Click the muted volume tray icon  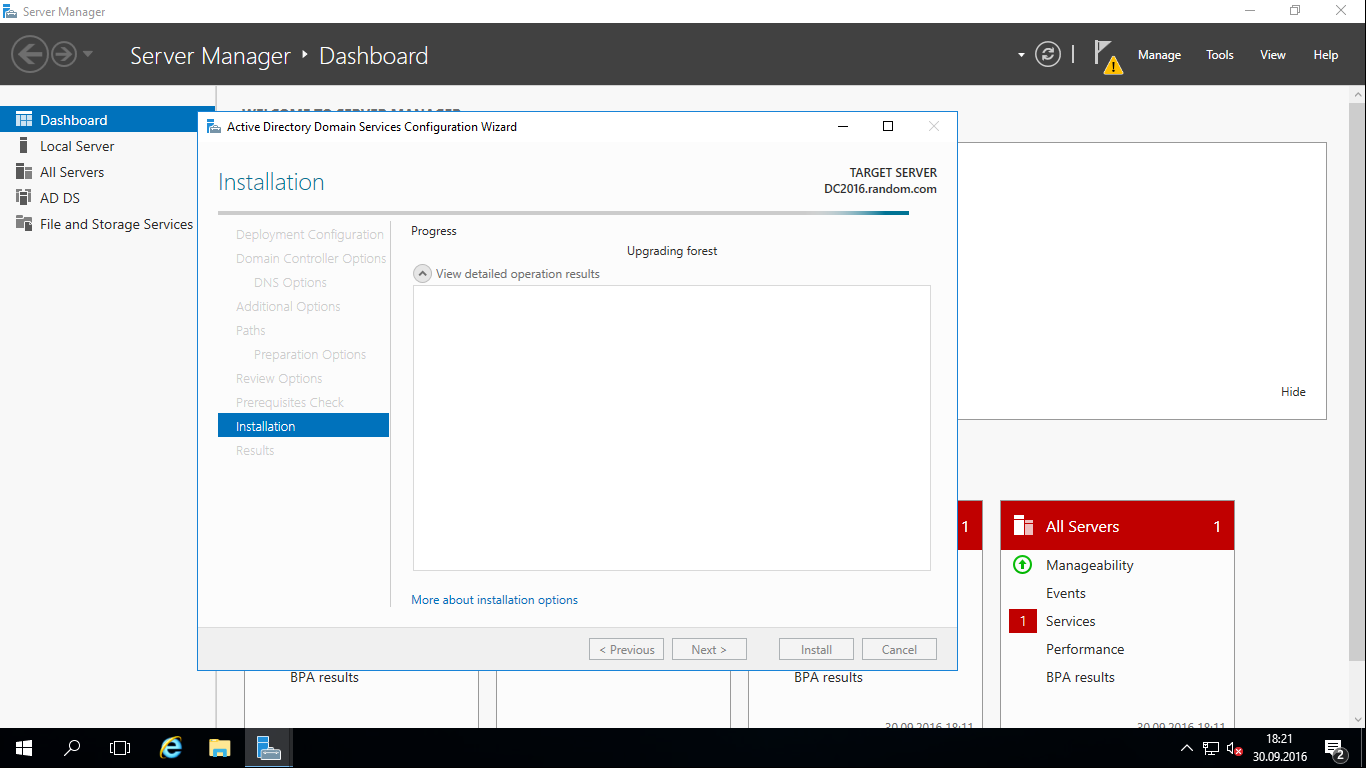1235,748
